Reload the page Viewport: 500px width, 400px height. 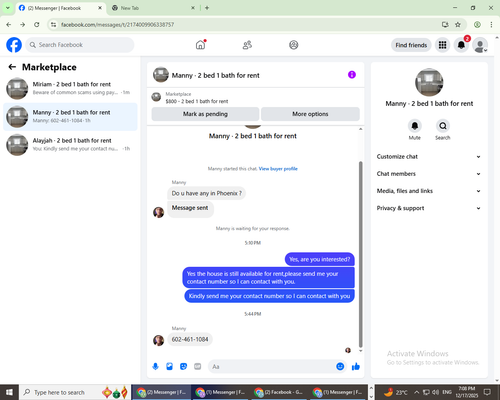[x=37, y=24]
